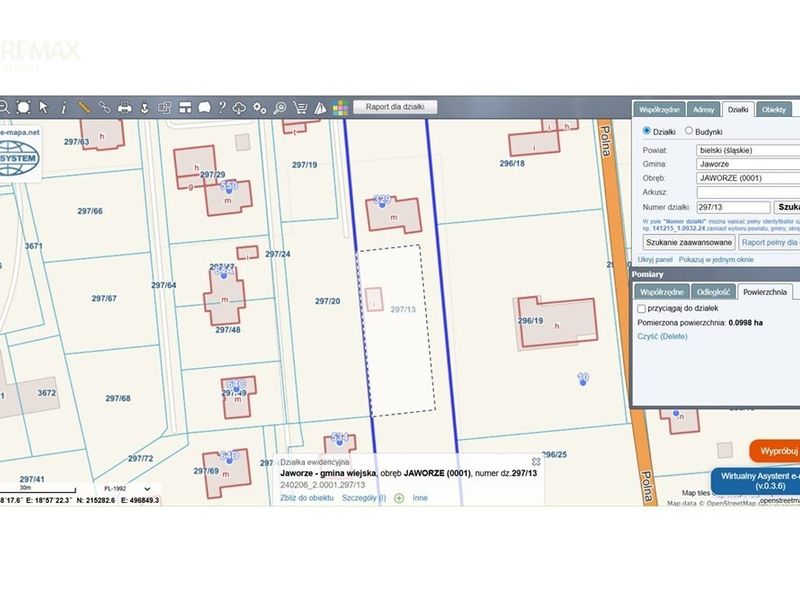Click Pokazuj w jednym oknie link
Image resolution: width=800 pixels, height=600 pixels.
(x=716, y=260)
